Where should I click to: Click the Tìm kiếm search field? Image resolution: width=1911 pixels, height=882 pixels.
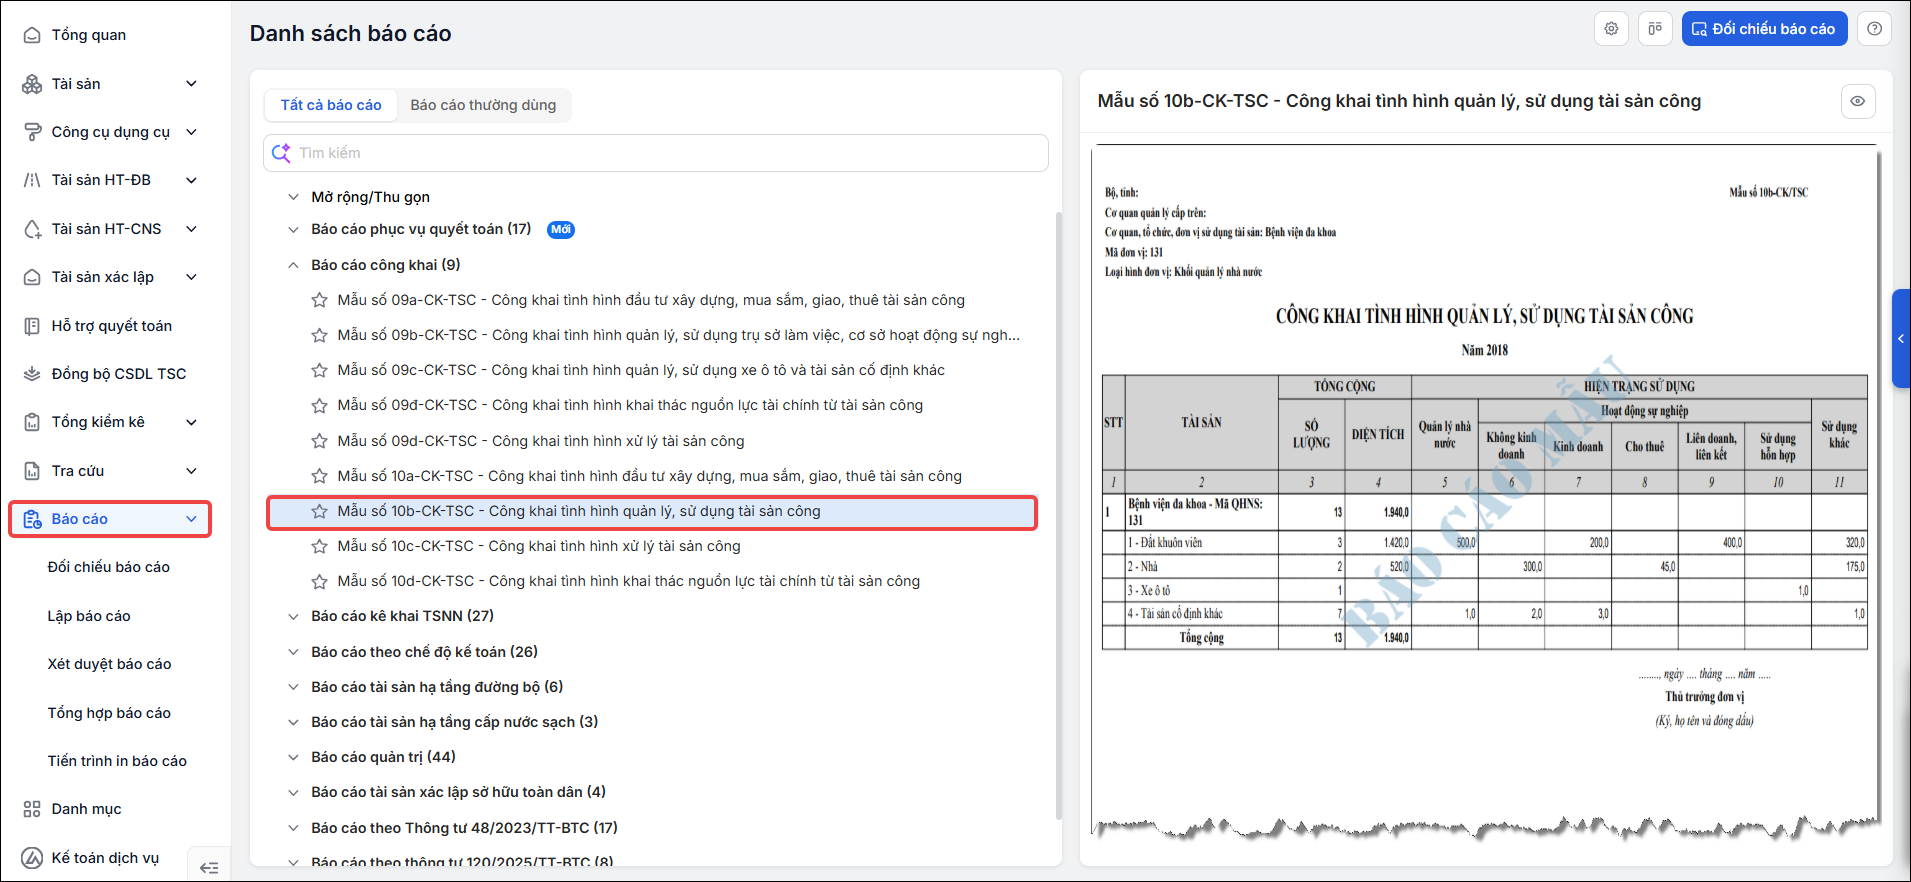tap(656, 153)
